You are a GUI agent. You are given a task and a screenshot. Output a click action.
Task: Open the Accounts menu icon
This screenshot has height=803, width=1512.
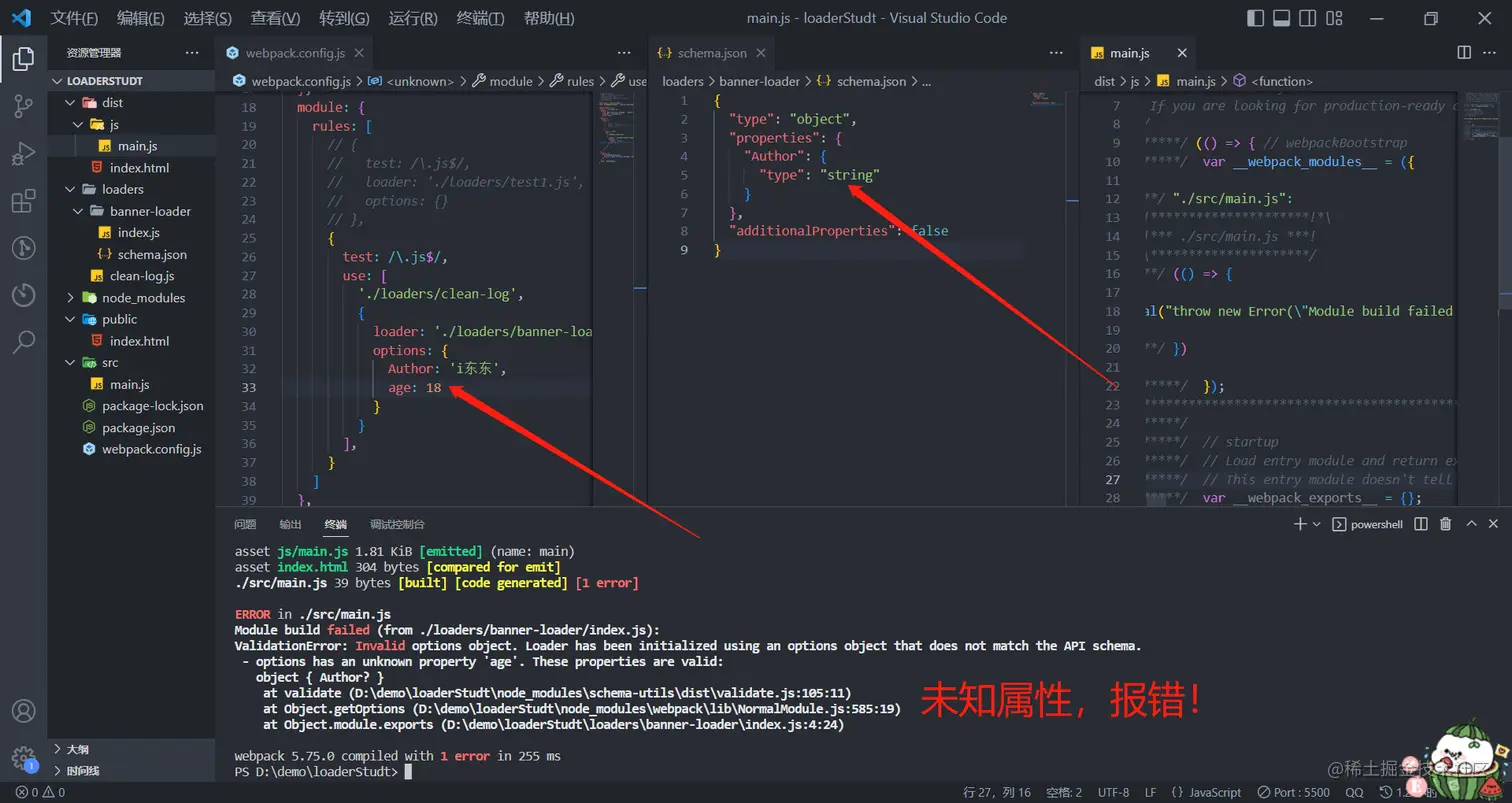point(23,710)
